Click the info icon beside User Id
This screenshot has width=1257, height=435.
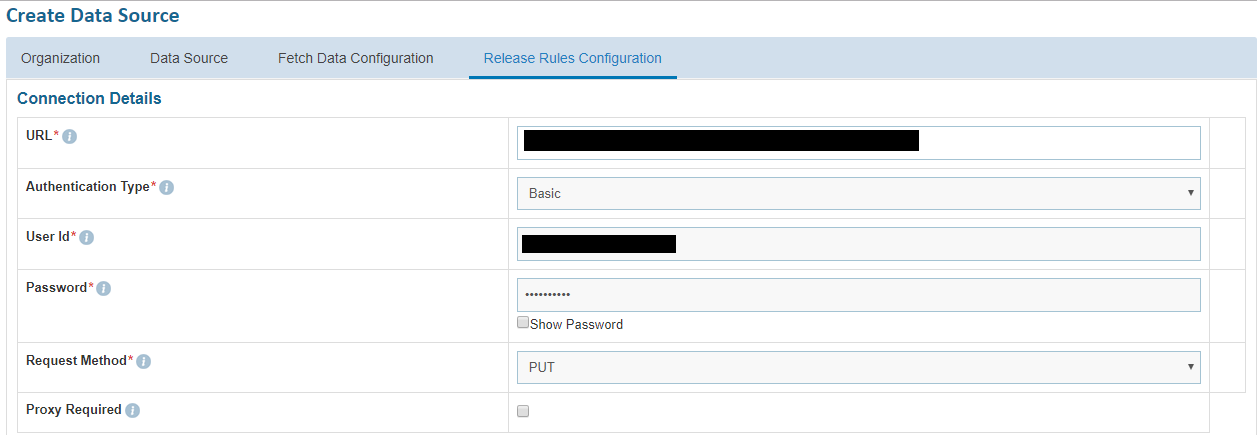87,238
